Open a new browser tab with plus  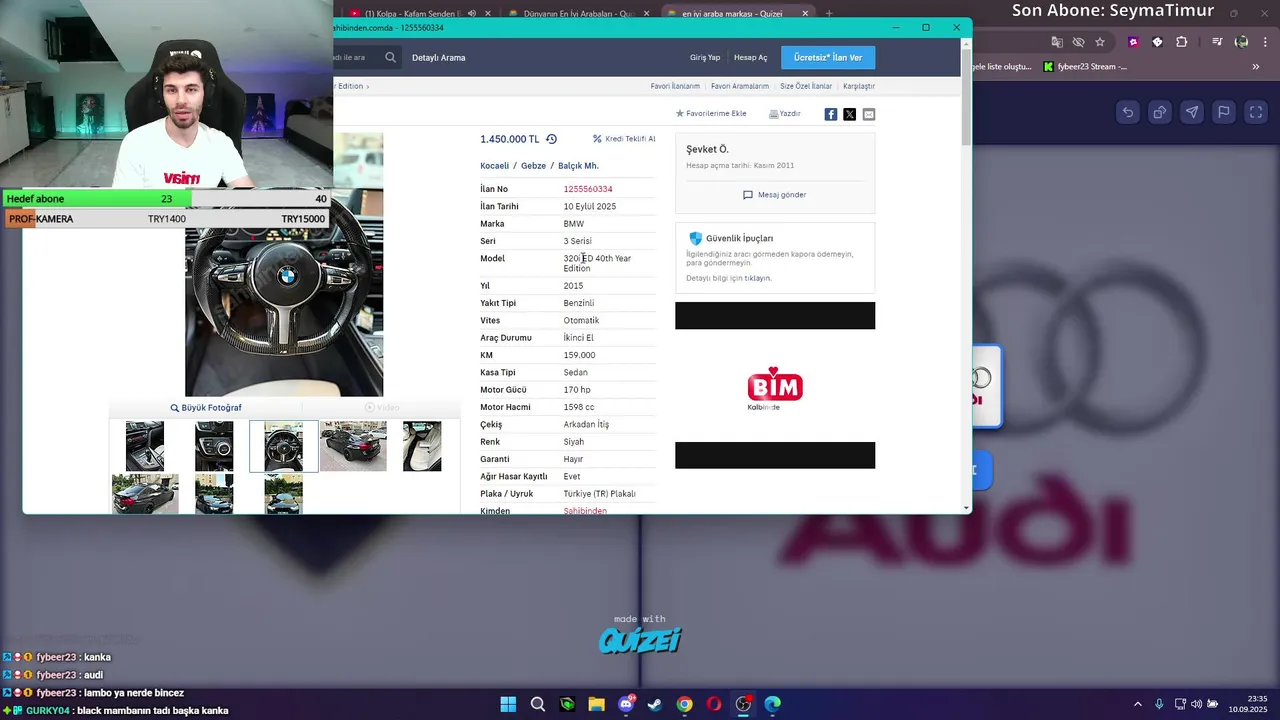[x=829, y=14]
